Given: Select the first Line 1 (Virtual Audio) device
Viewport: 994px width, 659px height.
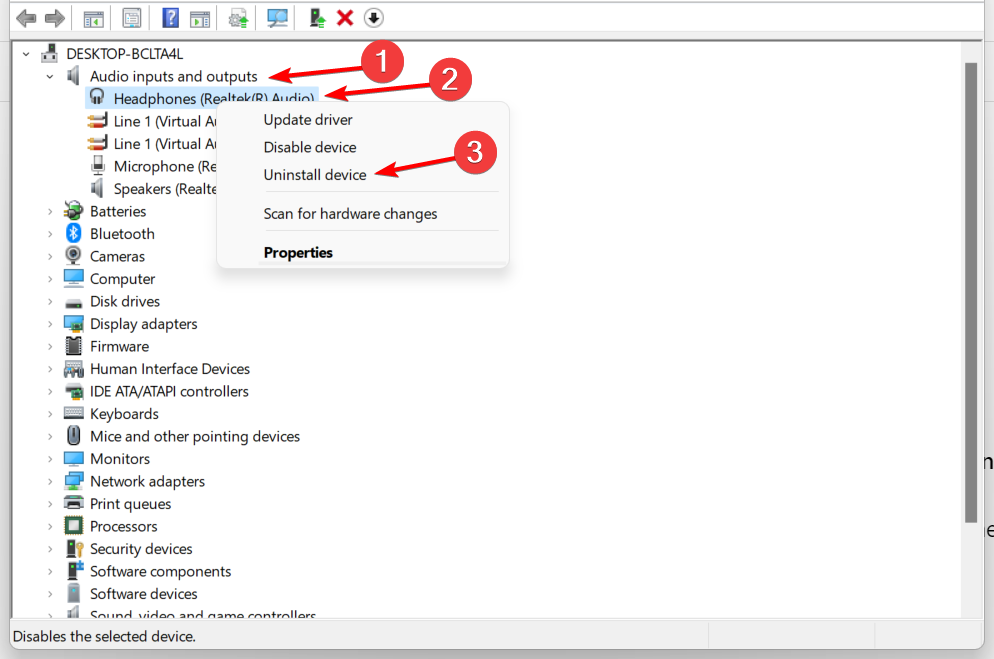Looking at the screenshot, I should tap(165, 121).
